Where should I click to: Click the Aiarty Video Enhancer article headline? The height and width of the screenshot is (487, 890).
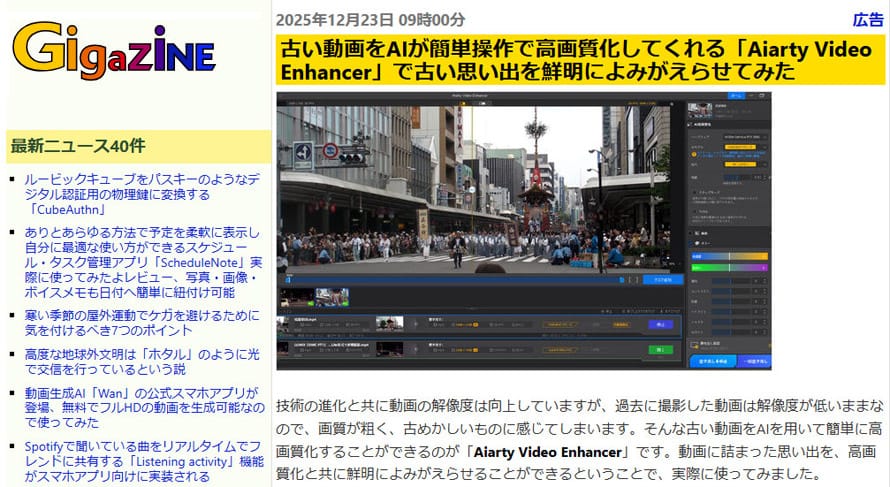click(x=580, y=60)
